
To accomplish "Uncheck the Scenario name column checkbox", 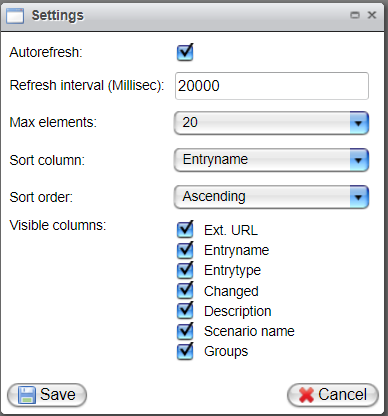I will [185, 331].
